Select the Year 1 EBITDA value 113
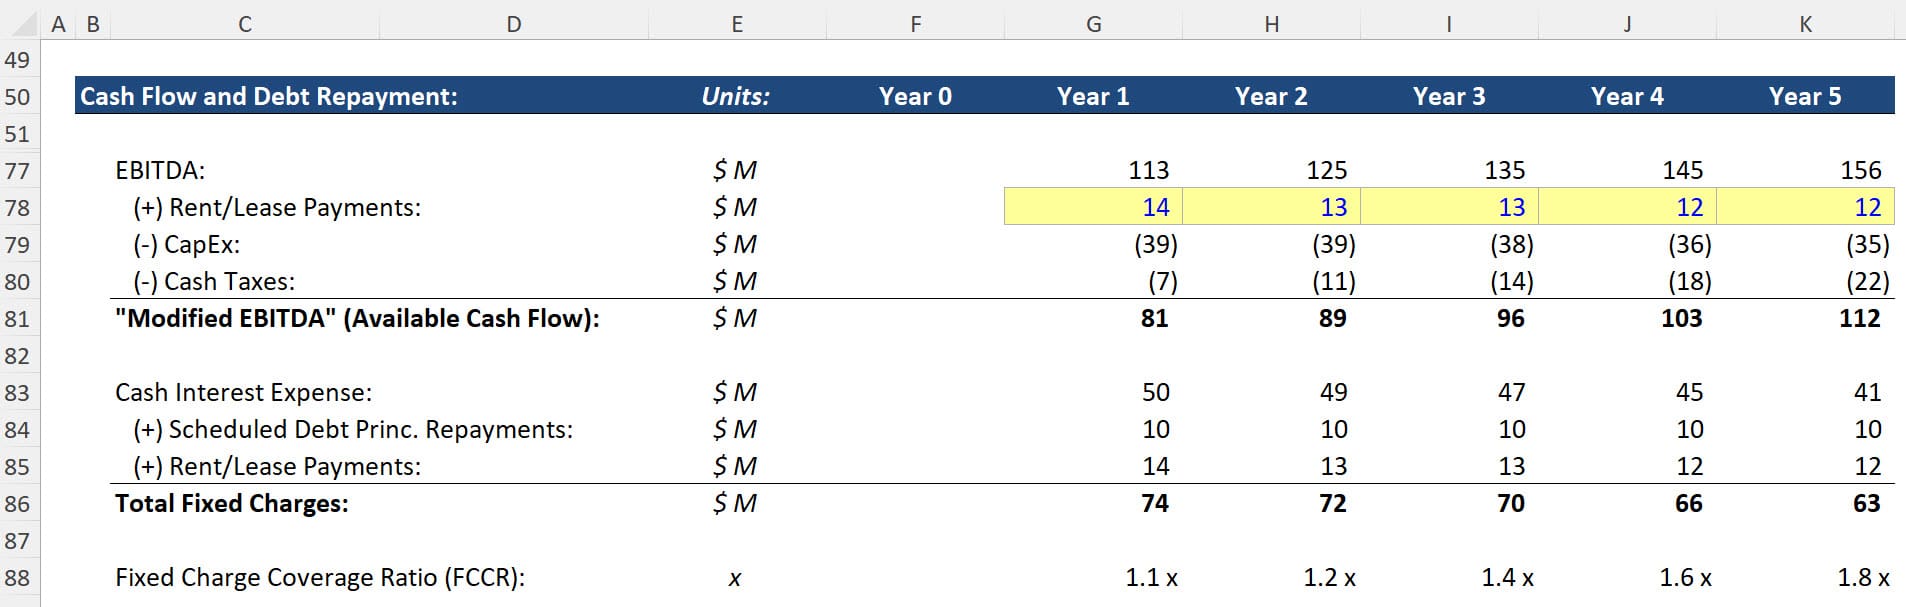This screenshot has height=607, width=1906. tap(1148, 171)
